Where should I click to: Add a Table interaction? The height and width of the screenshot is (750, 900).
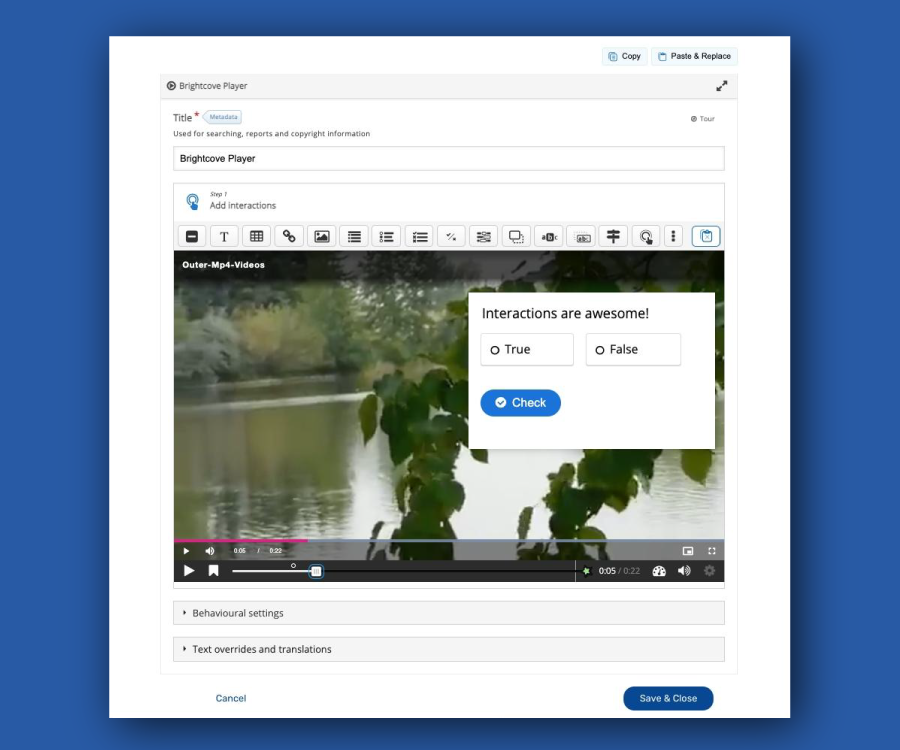pos(256,237)
